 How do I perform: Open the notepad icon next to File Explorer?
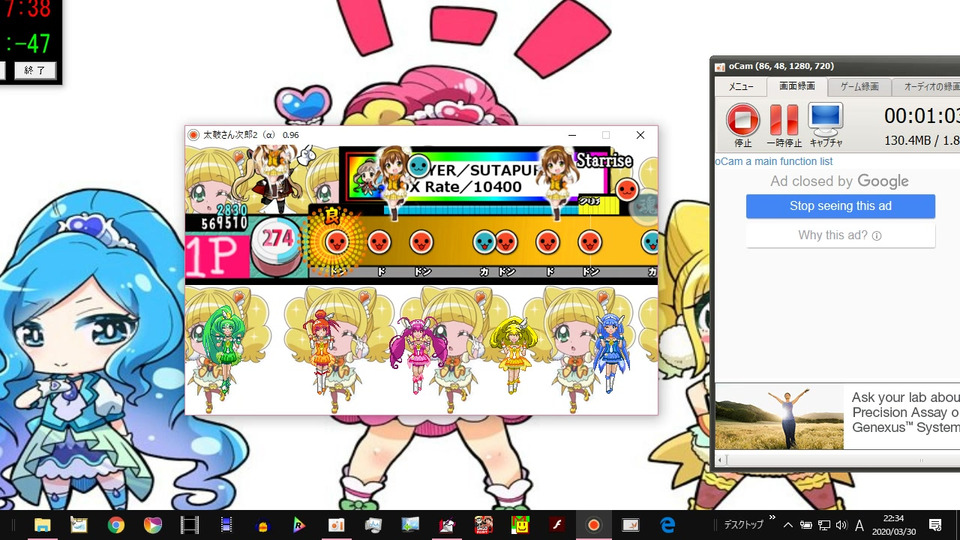[79, 525]
